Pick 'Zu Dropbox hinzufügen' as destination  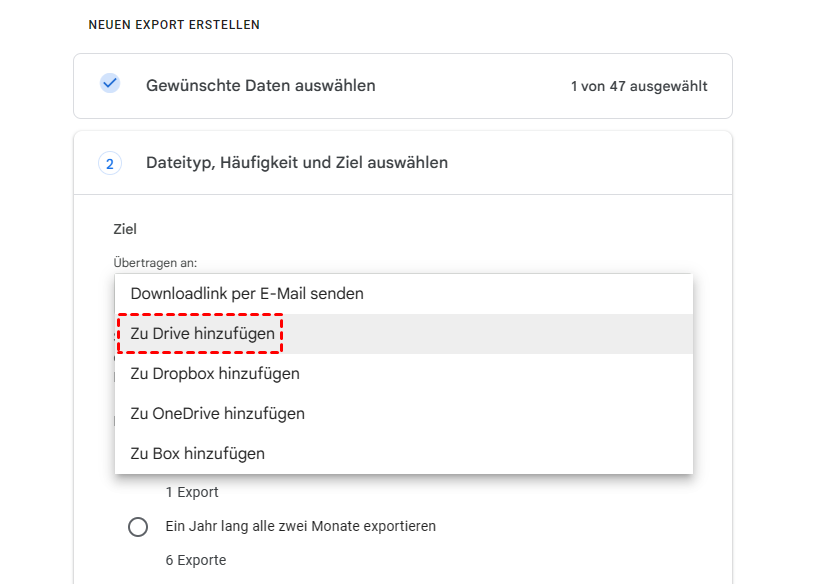tap(215, 374)
